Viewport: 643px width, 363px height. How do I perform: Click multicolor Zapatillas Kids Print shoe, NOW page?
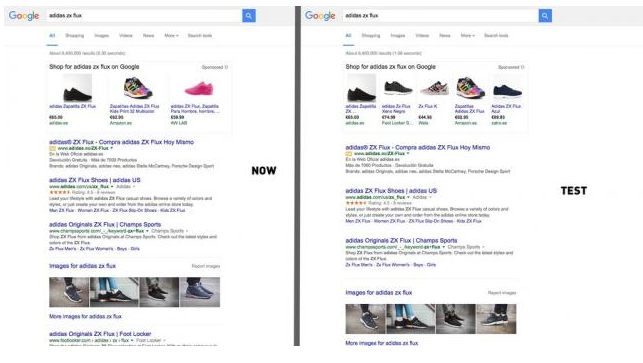[x=137, y=87]
